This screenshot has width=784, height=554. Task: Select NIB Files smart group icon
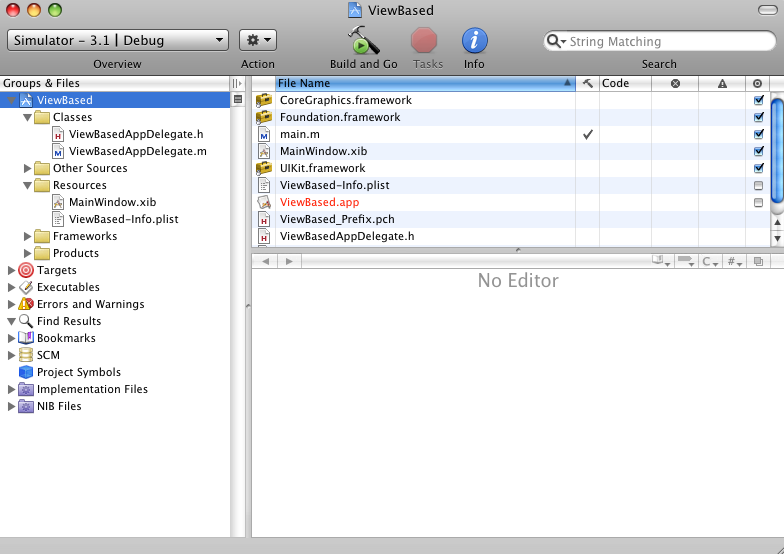pyautogui.click(x=26, y=406)
